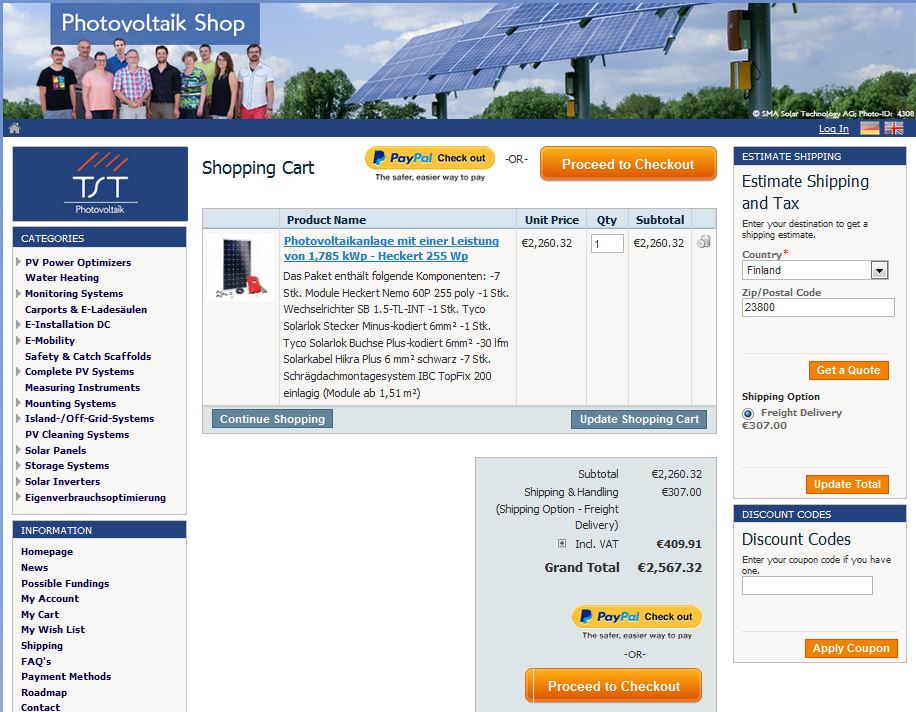Switch language with the UK flag icon
Image resolution: width=916 pixels, height=712 pixels.
(894, 128)
